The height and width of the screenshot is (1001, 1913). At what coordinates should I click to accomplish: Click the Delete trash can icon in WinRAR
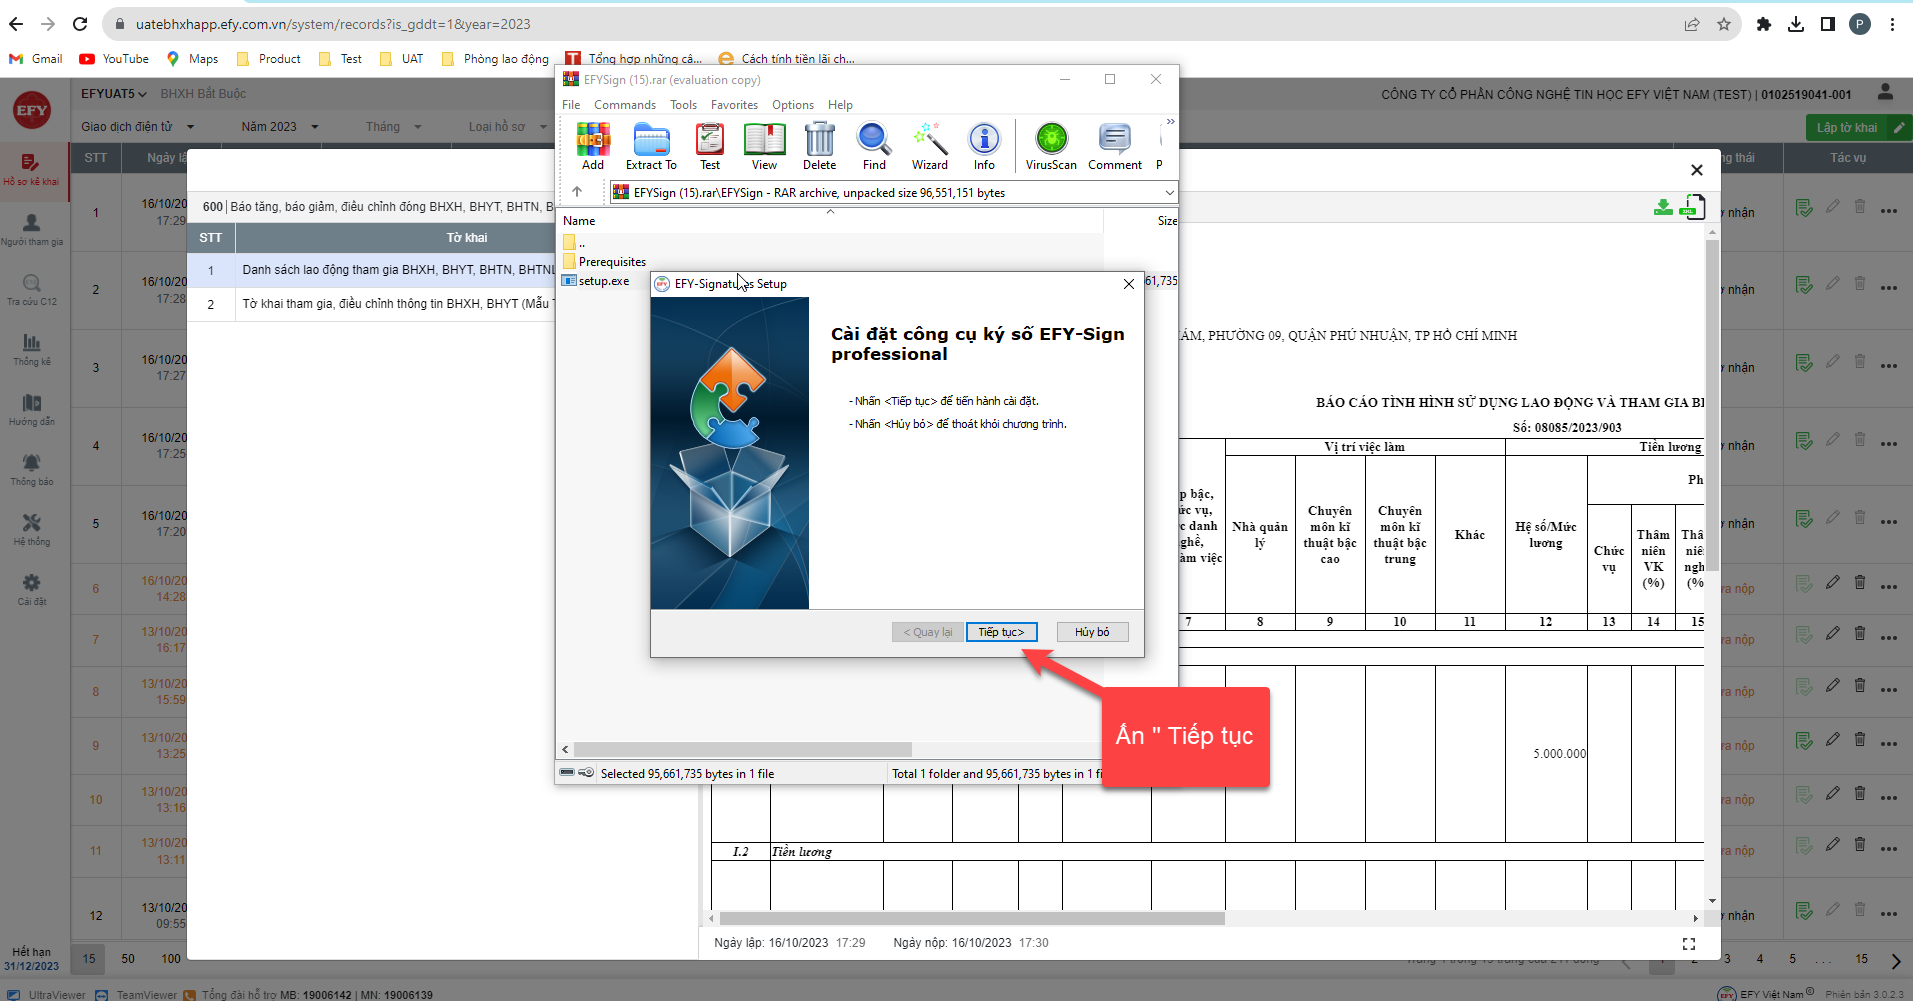[x=819, y=146]
